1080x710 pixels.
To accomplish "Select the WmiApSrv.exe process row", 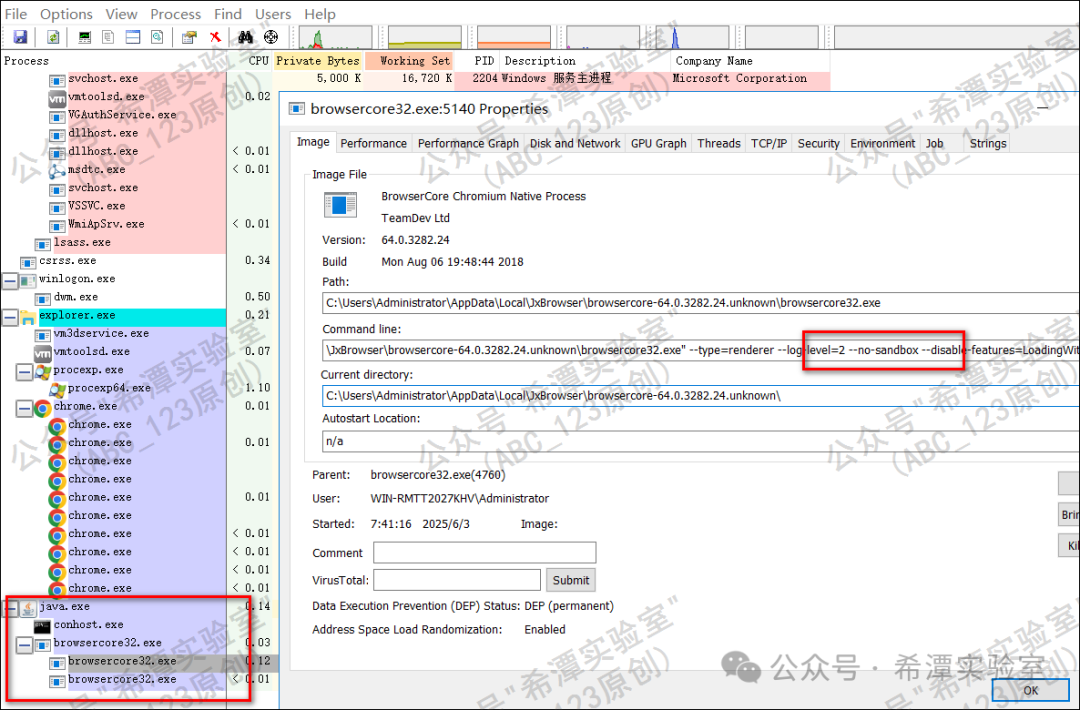I will point(113,225).
